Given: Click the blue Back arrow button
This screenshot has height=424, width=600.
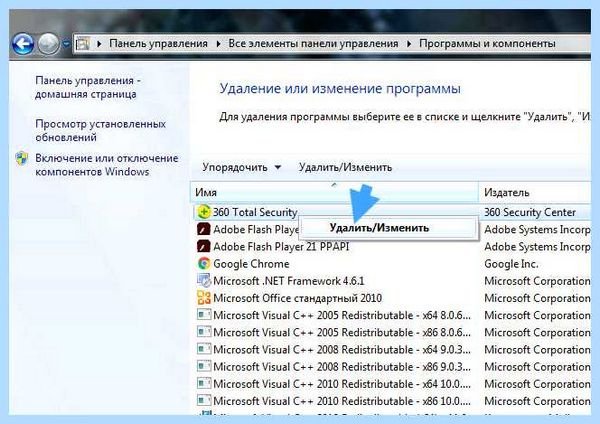Looking at the screenshot, I should pos(23,44).
